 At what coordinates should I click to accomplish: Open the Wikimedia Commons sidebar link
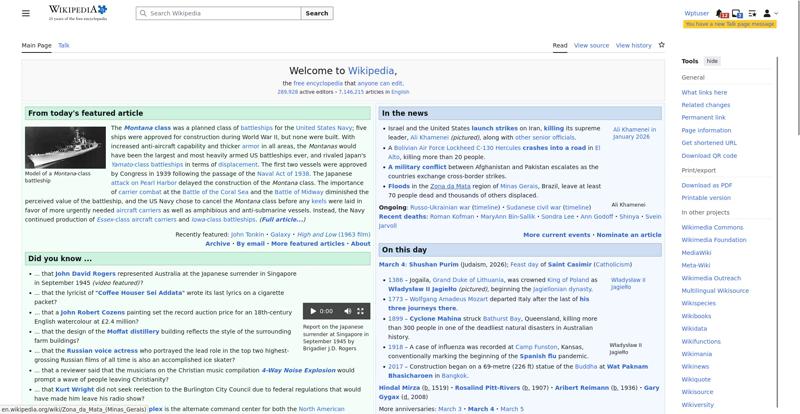tap(712, 227)
